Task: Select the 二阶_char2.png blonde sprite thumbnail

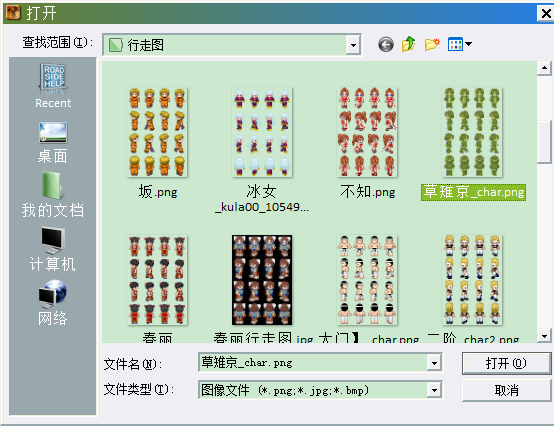Action: tap(472, 280)
